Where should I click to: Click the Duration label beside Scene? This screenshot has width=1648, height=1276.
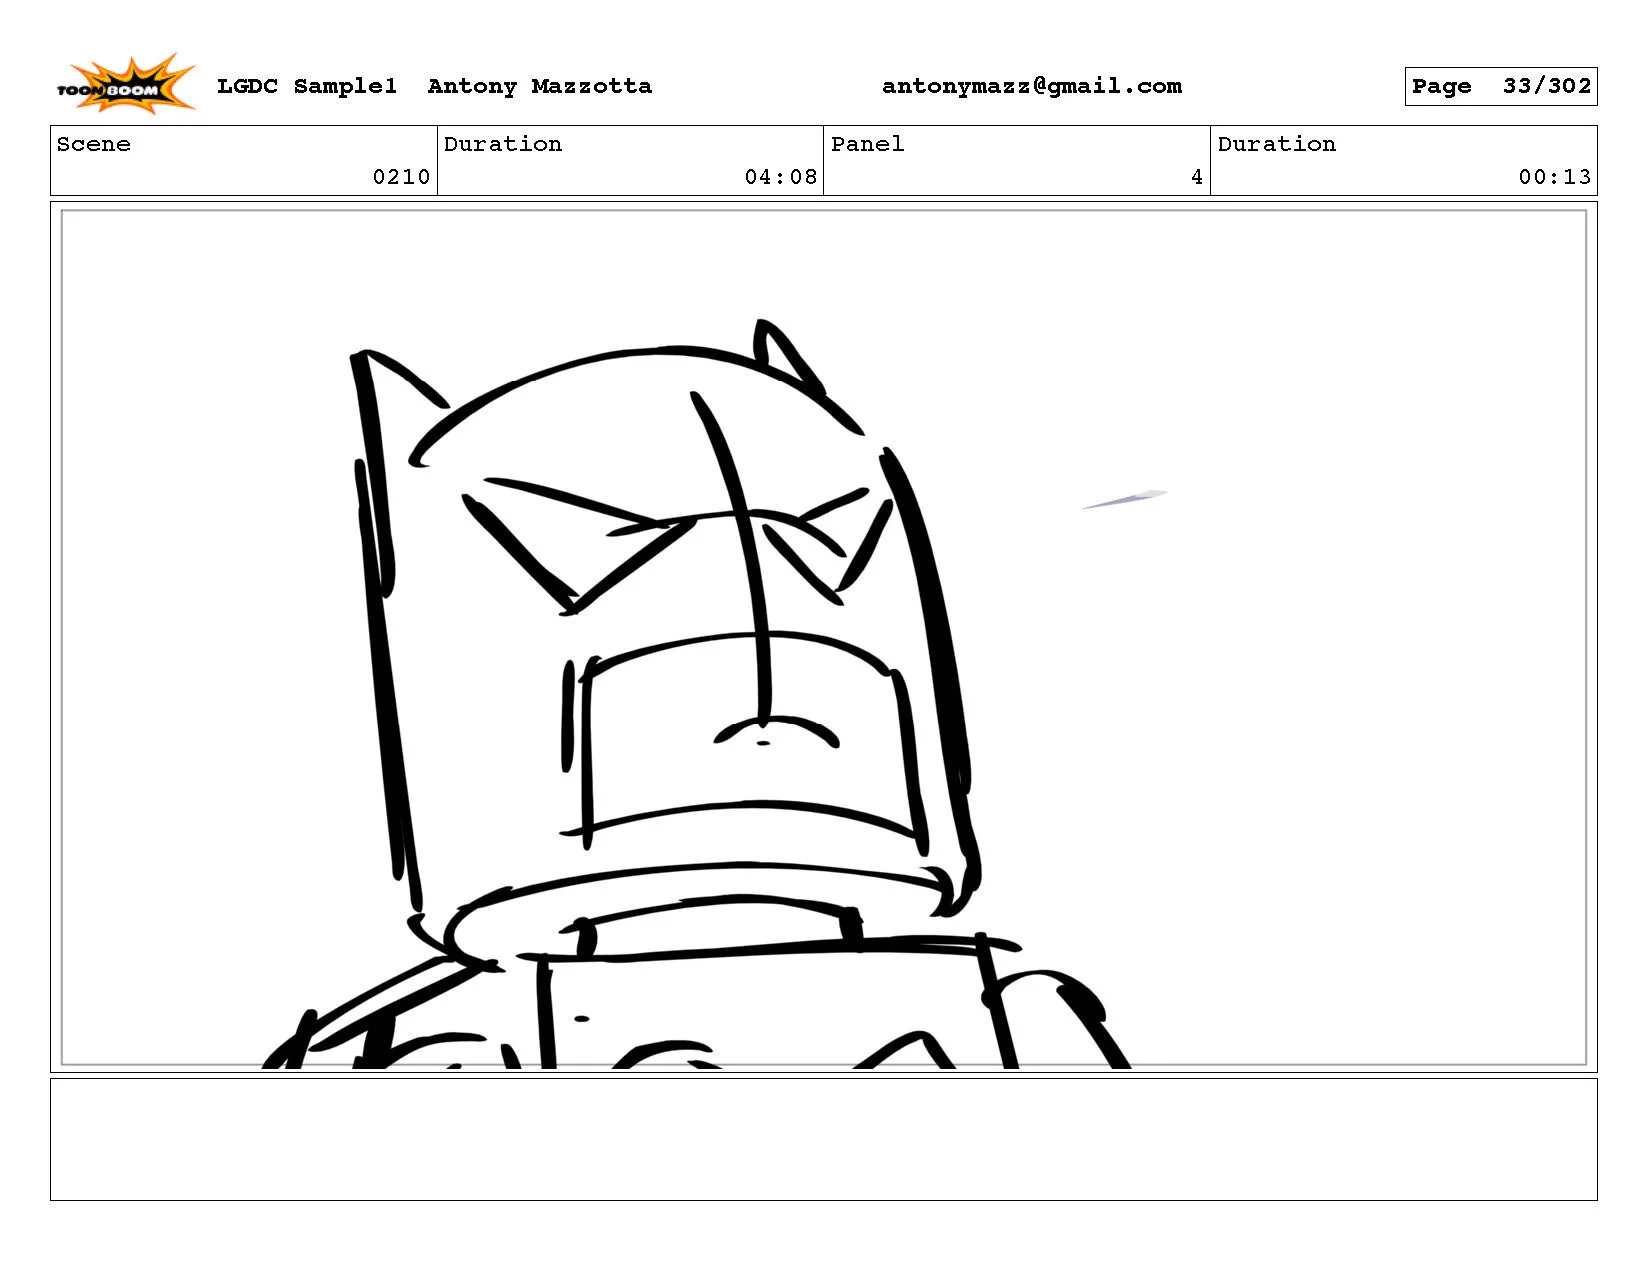(503, 144)
